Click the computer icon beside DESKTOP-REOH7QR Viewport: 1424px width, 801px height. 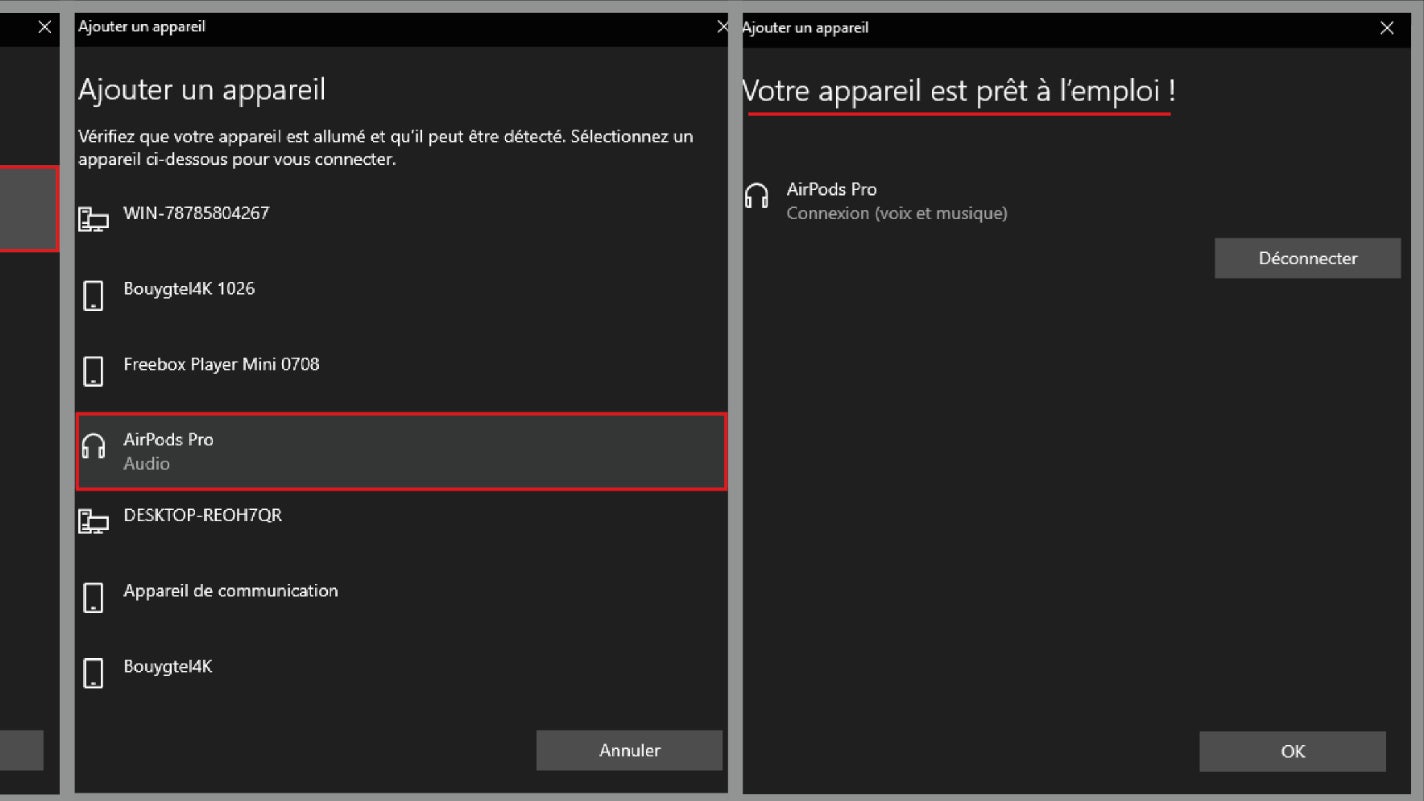93,521
